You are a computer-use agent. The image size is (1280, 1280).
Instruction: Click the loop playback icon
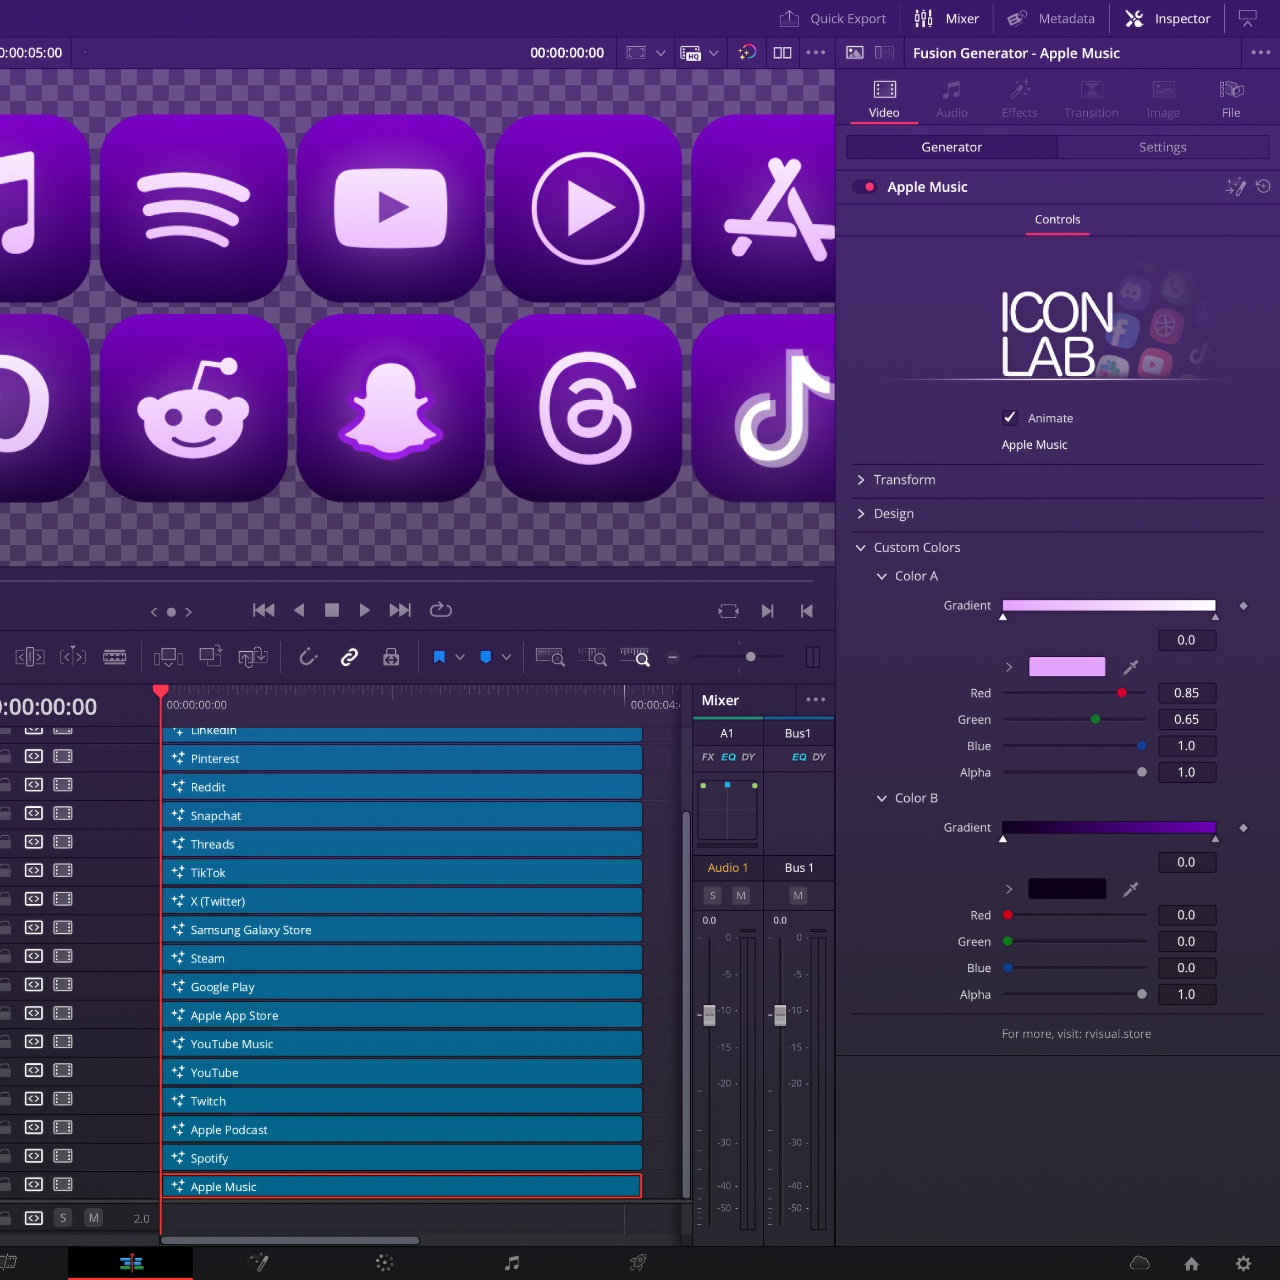pos(441,610)
